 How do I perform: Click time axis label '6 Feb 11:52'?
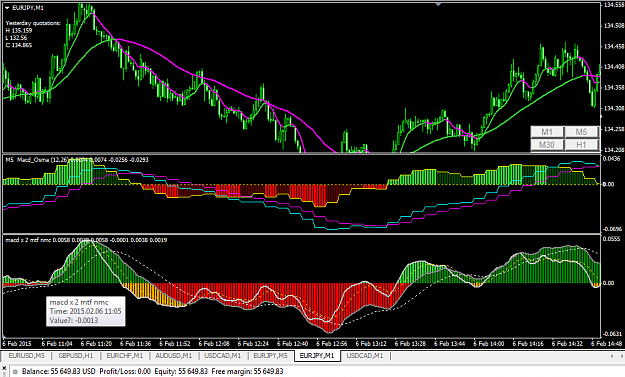(175, 344)
